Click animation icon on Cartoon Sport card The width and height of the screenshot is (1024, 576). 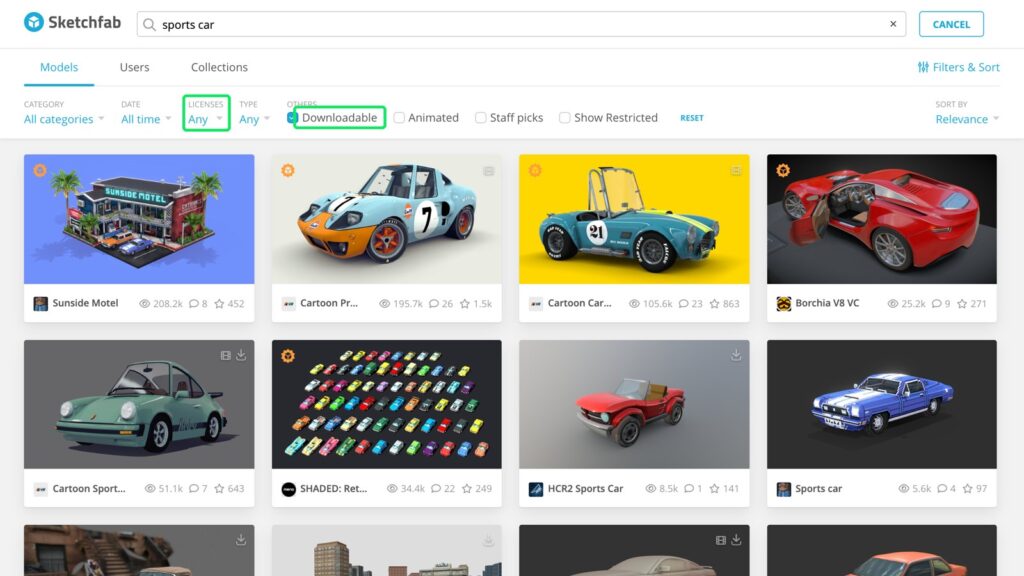click(x=225, y=355)
